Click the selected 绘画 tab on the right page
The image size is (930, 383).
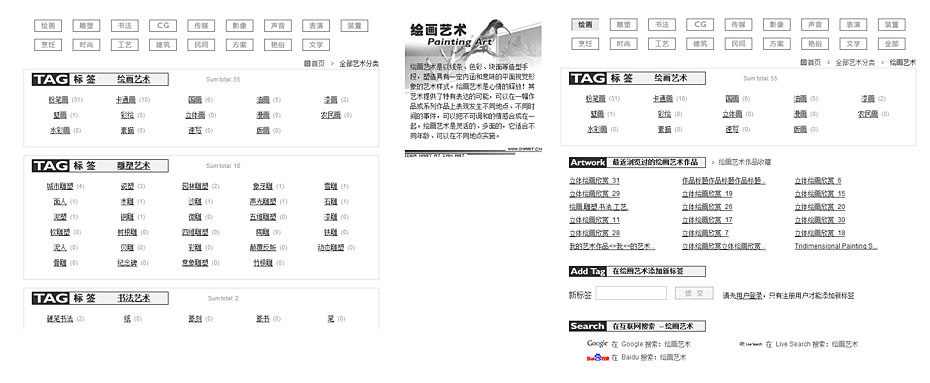point(585,25)
